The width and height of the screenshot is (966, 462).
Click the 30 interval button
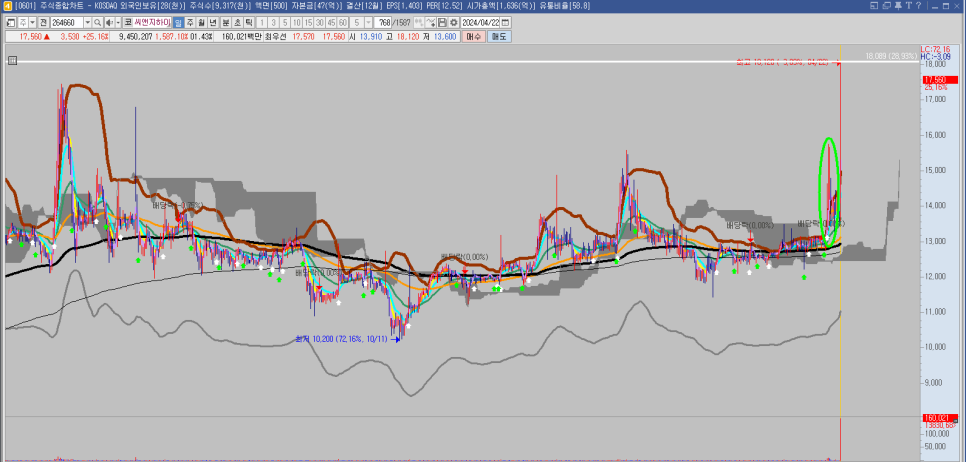point(319,23)
